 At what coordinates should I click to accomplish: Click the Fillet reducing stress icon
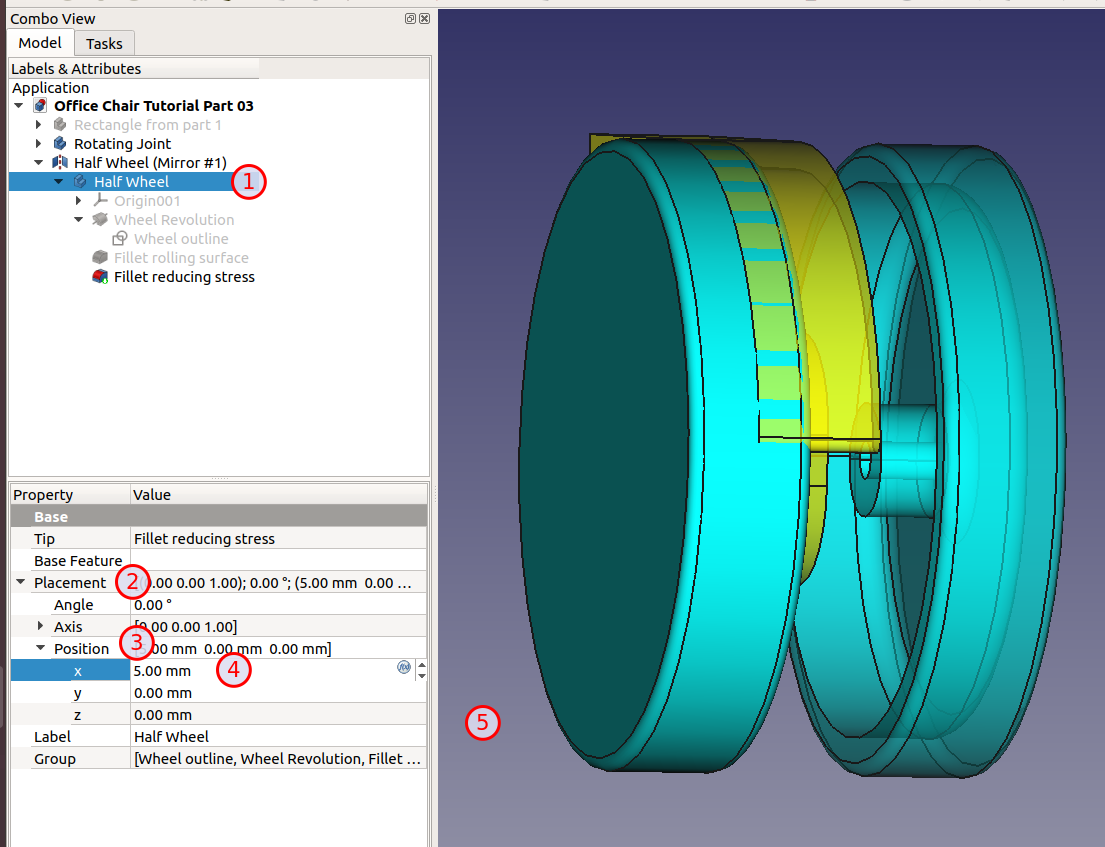point(100,277)
